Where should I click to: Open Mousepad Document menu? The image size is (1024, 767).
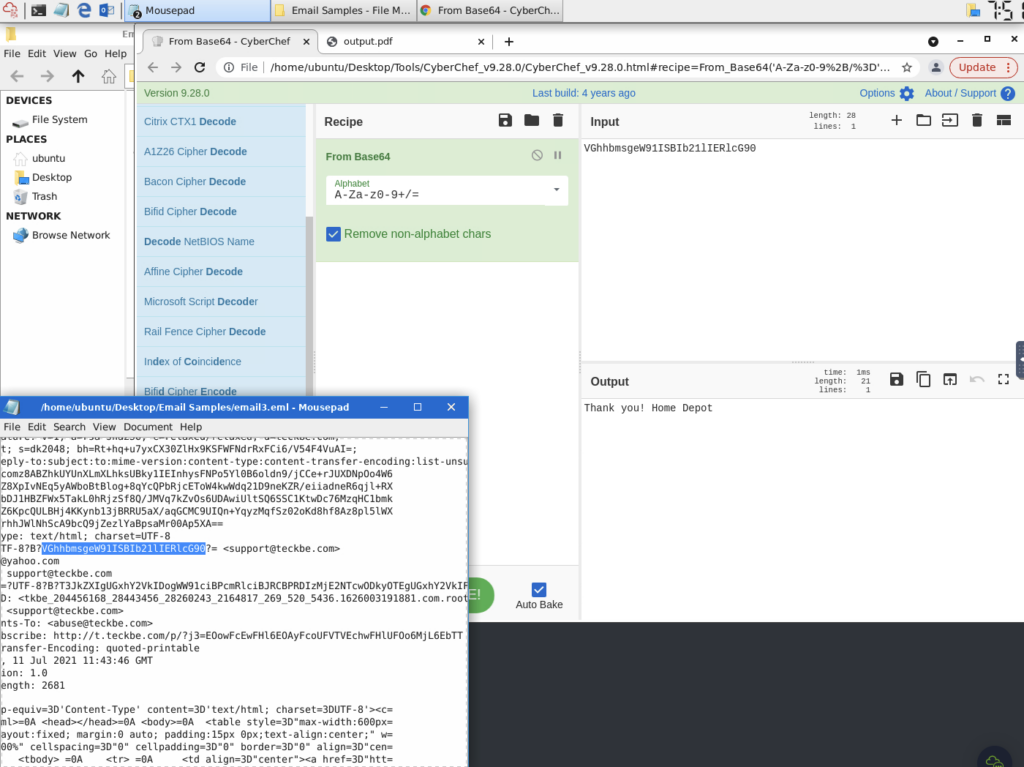tap(148, 427)
